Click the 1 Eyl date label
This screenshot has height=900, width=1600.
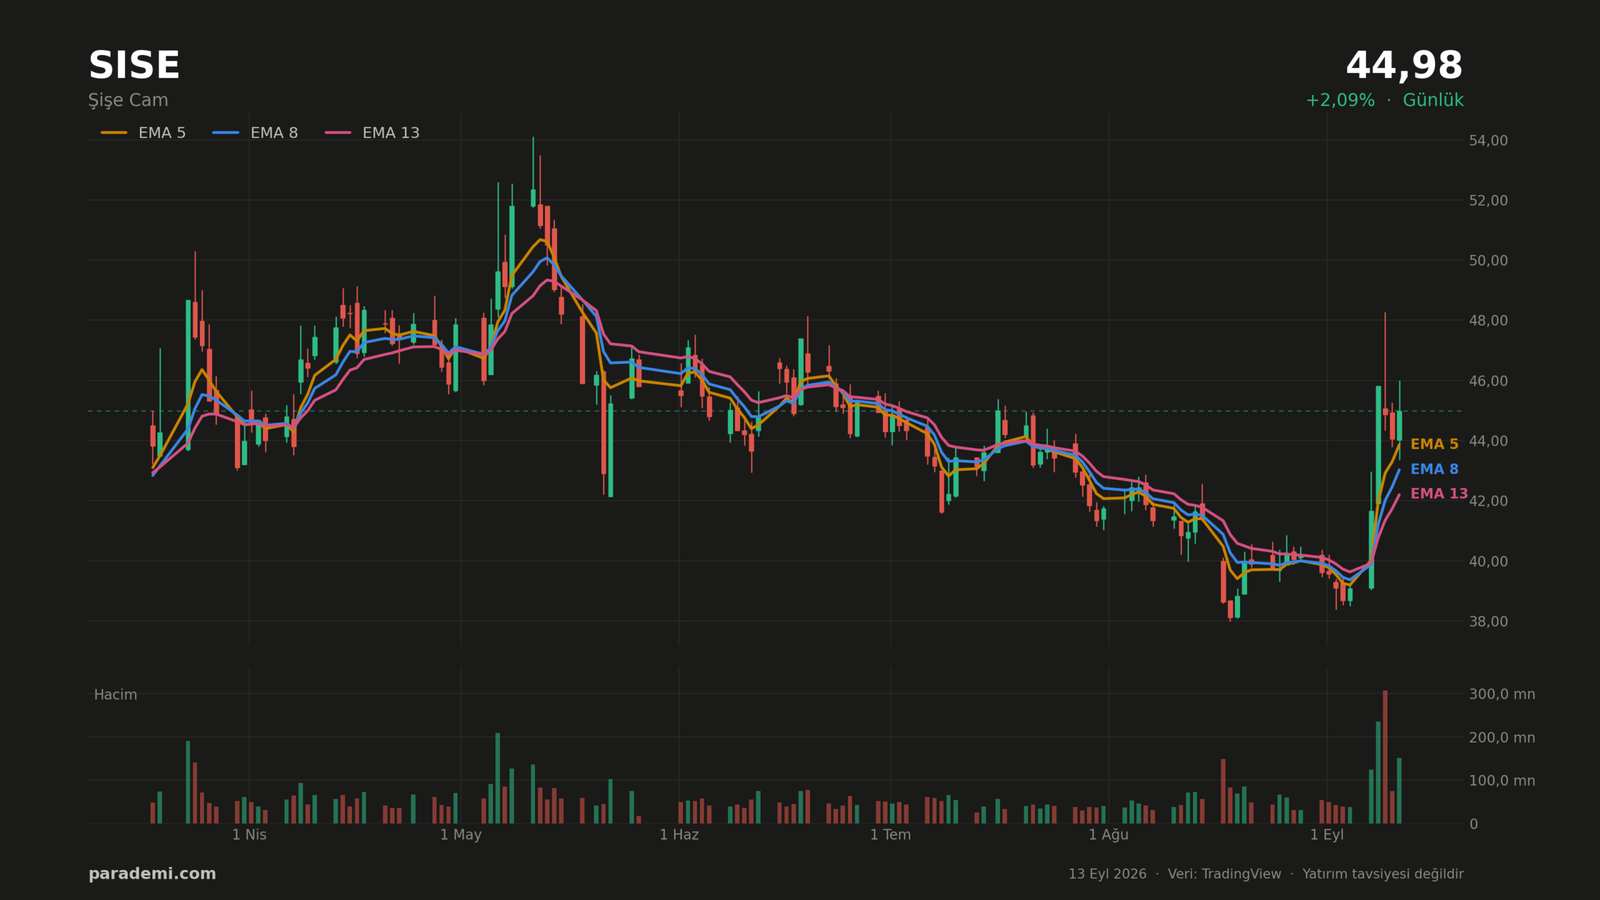point(1327,835)
